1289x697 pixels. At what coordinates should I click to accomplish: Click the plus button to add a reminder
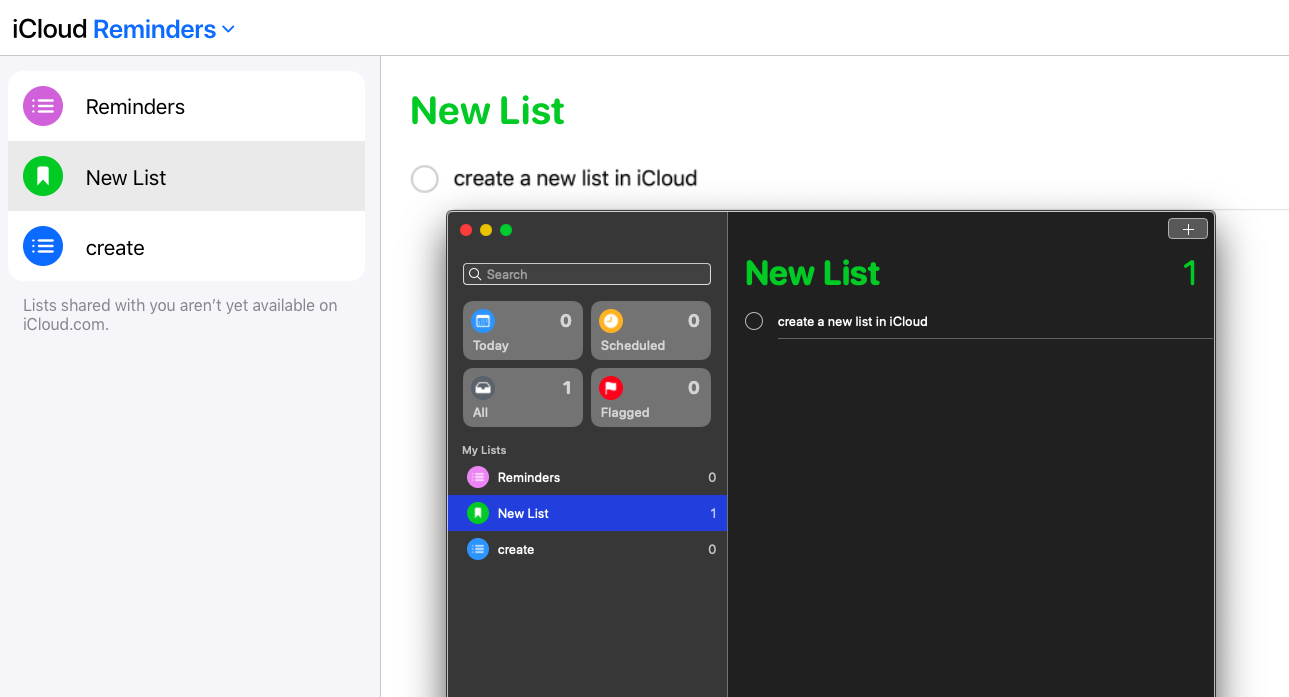tap(1187, 228)
